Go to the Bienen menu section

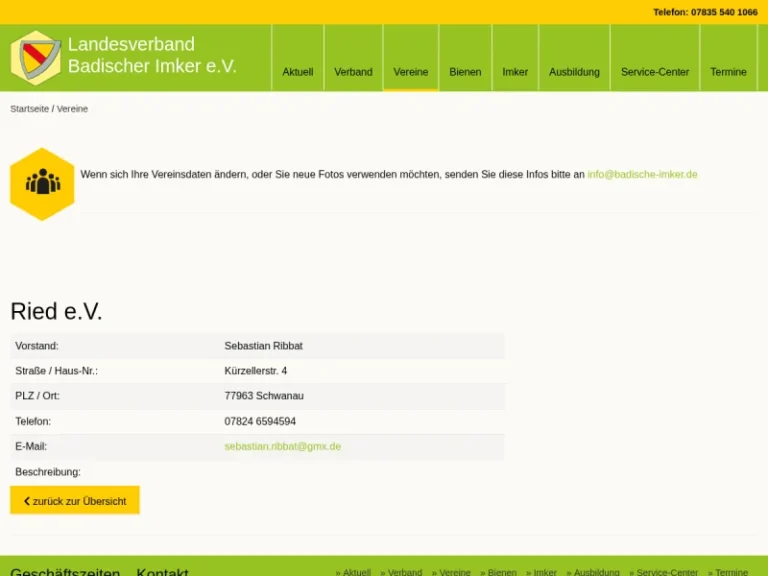[465, 72]
